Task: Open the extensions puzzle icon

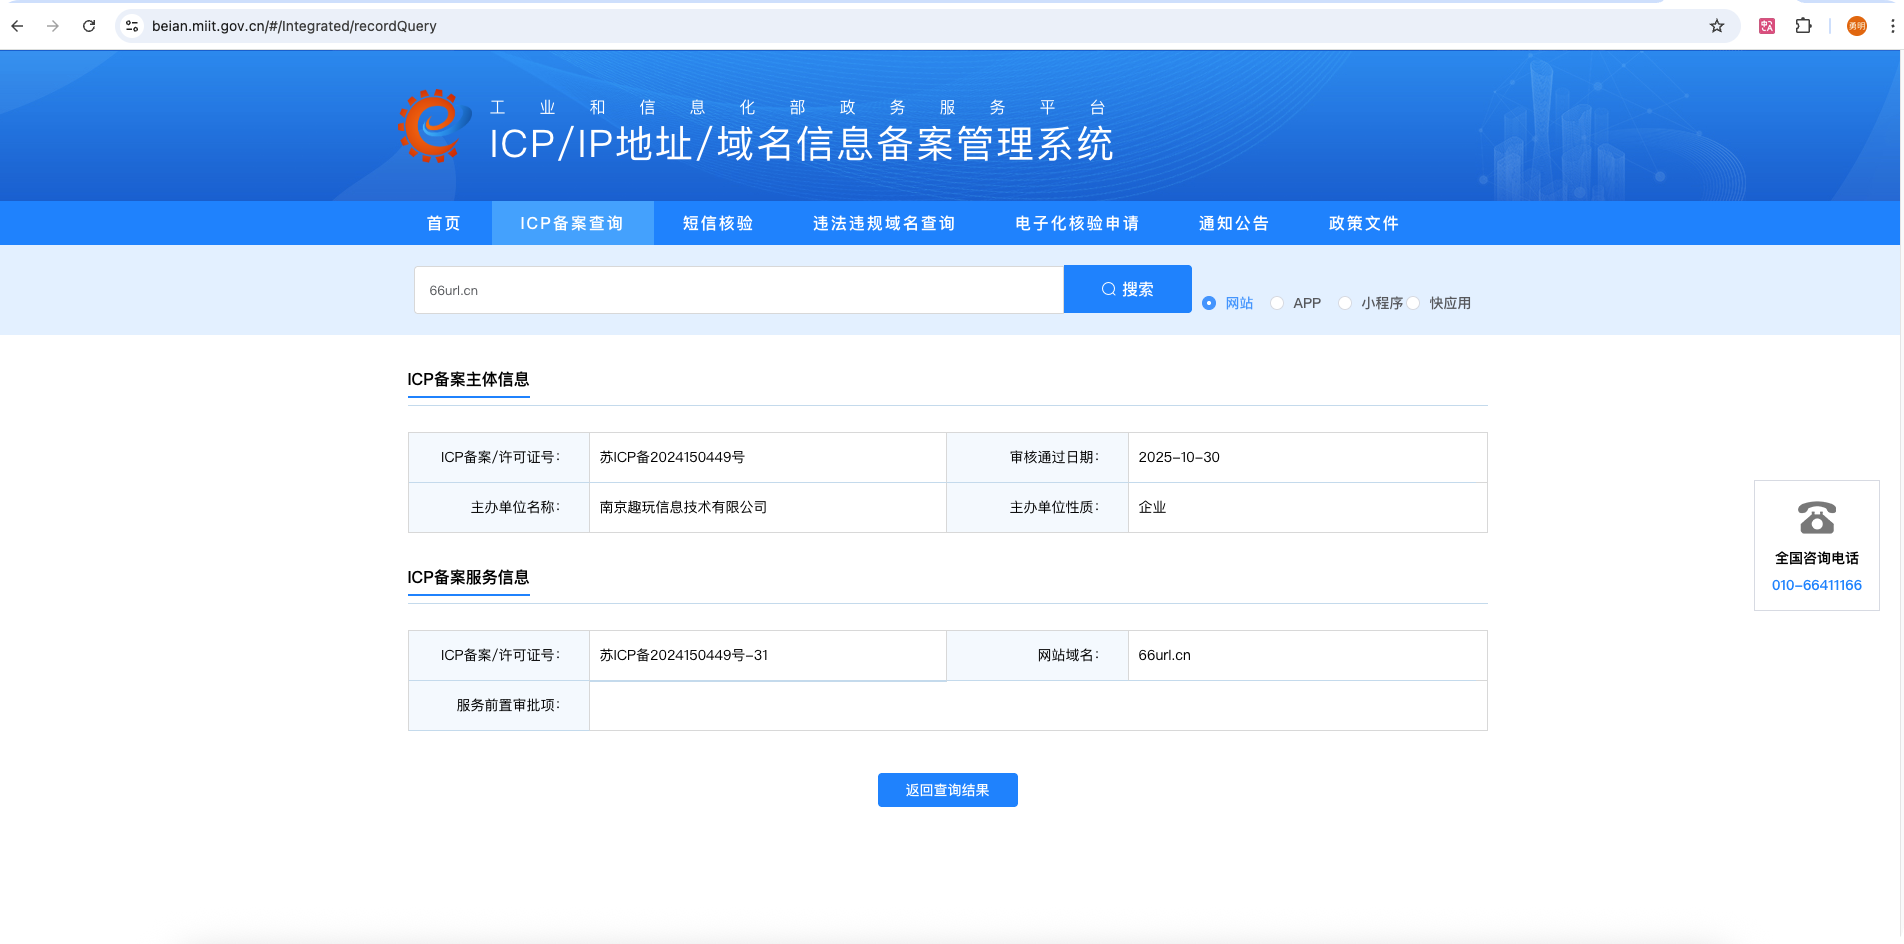Action: coord(1804,26)
